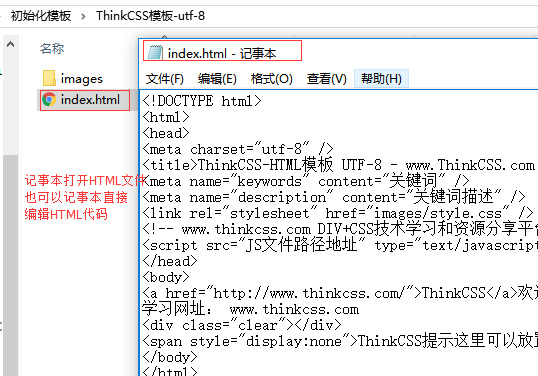The width and height of the screenshot is (538, 376).
Task: Click the <!-- www.thinkcss.com comment line
Action: tap(340, 229)
